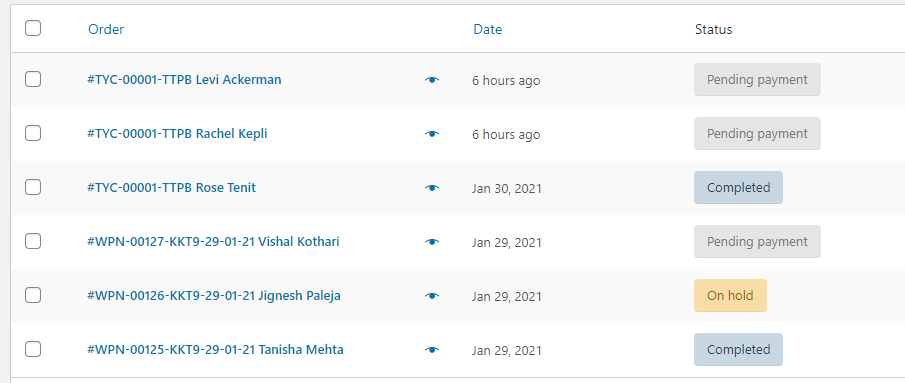Open the #WPN-00125 Tanisha Mehta order
905x383 pixels.
215,350
